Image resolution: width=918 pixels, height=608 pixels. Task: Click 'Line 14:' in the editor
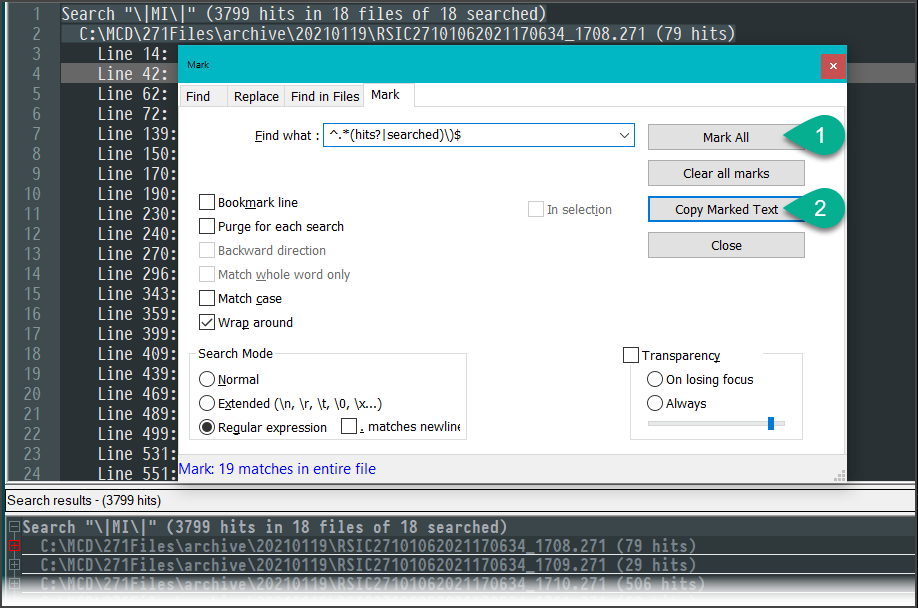(132, 54)
